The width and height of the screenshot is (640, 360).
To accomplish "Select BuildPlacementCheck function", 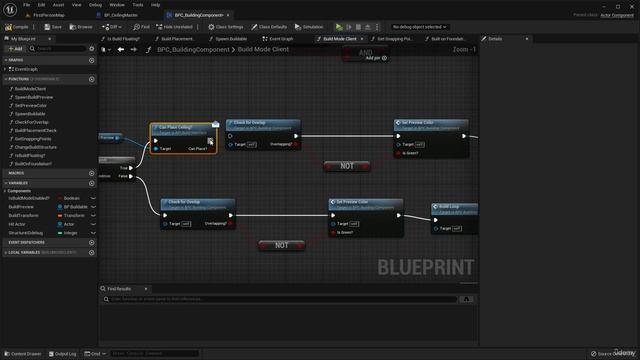I will (x=36, y=131).
